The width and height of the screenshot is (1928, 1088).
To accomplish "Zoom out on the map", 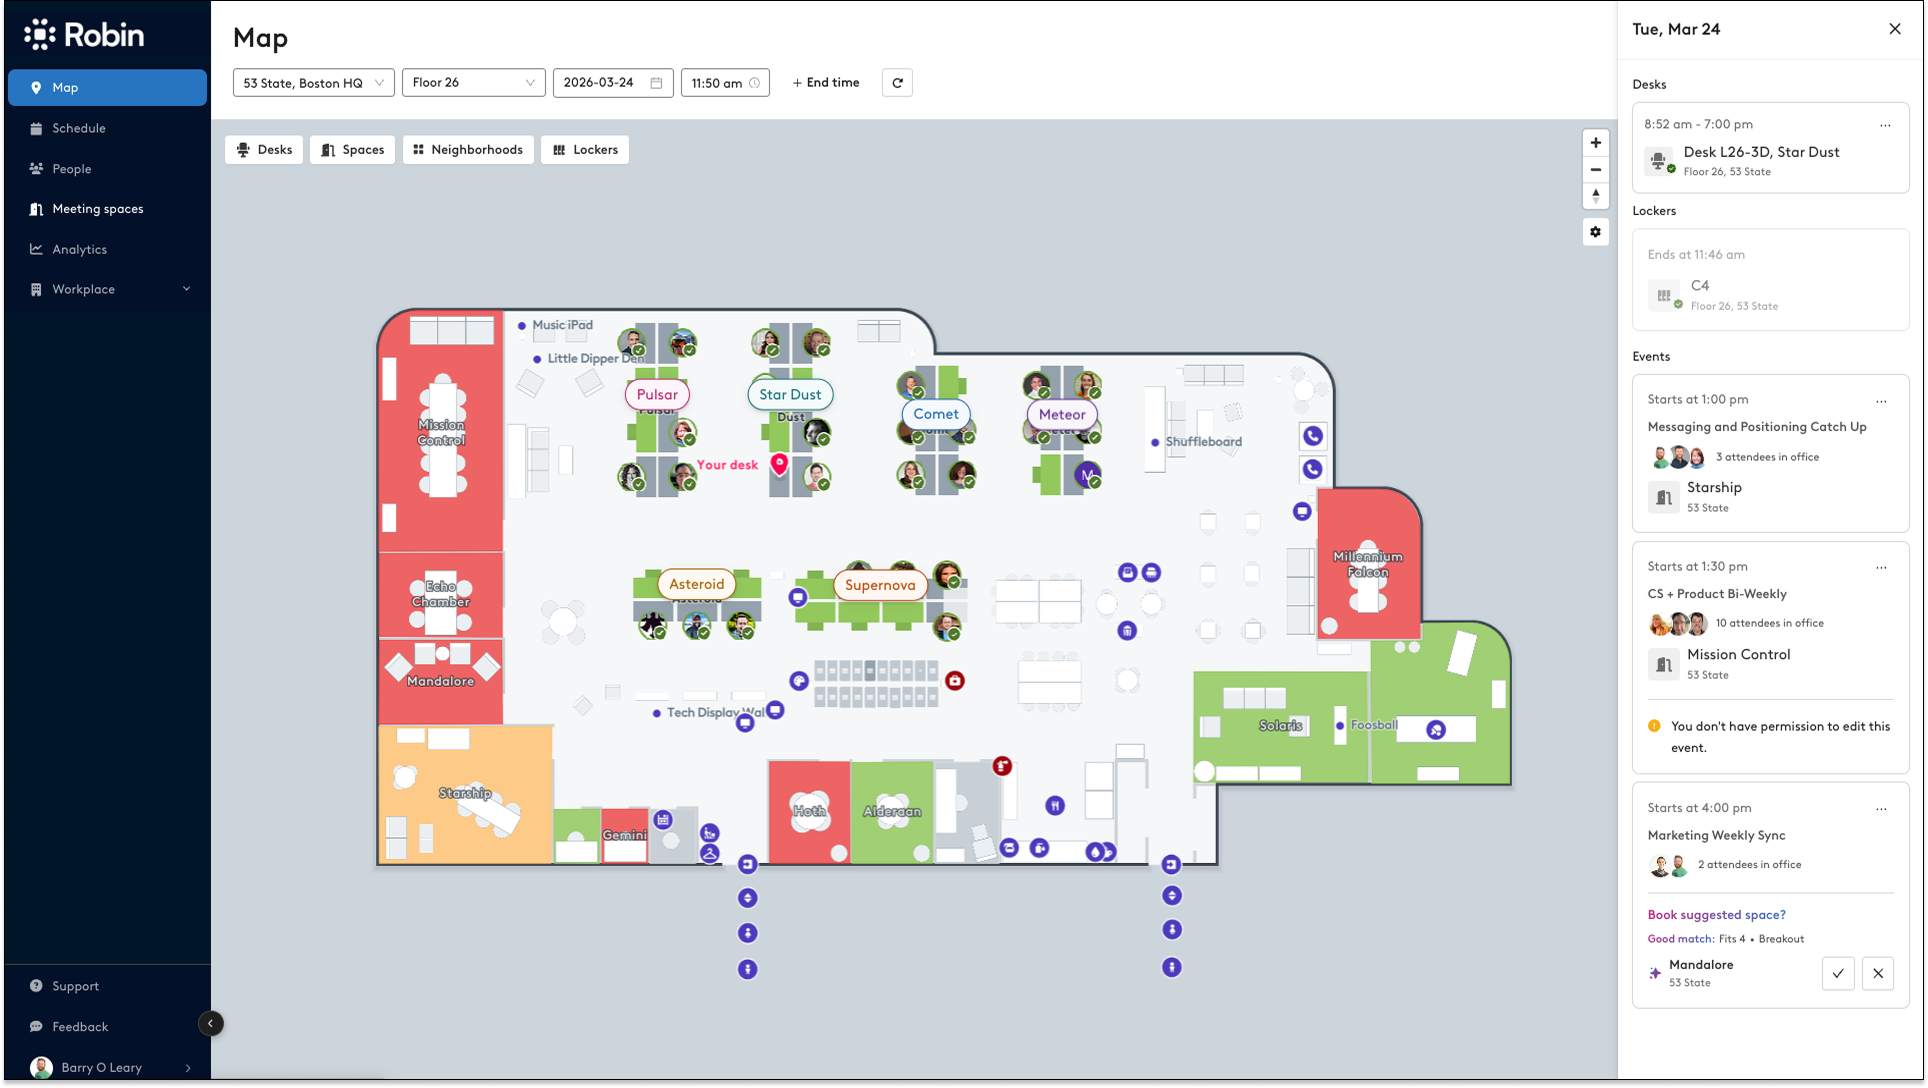I will [x=1595, y=170].
